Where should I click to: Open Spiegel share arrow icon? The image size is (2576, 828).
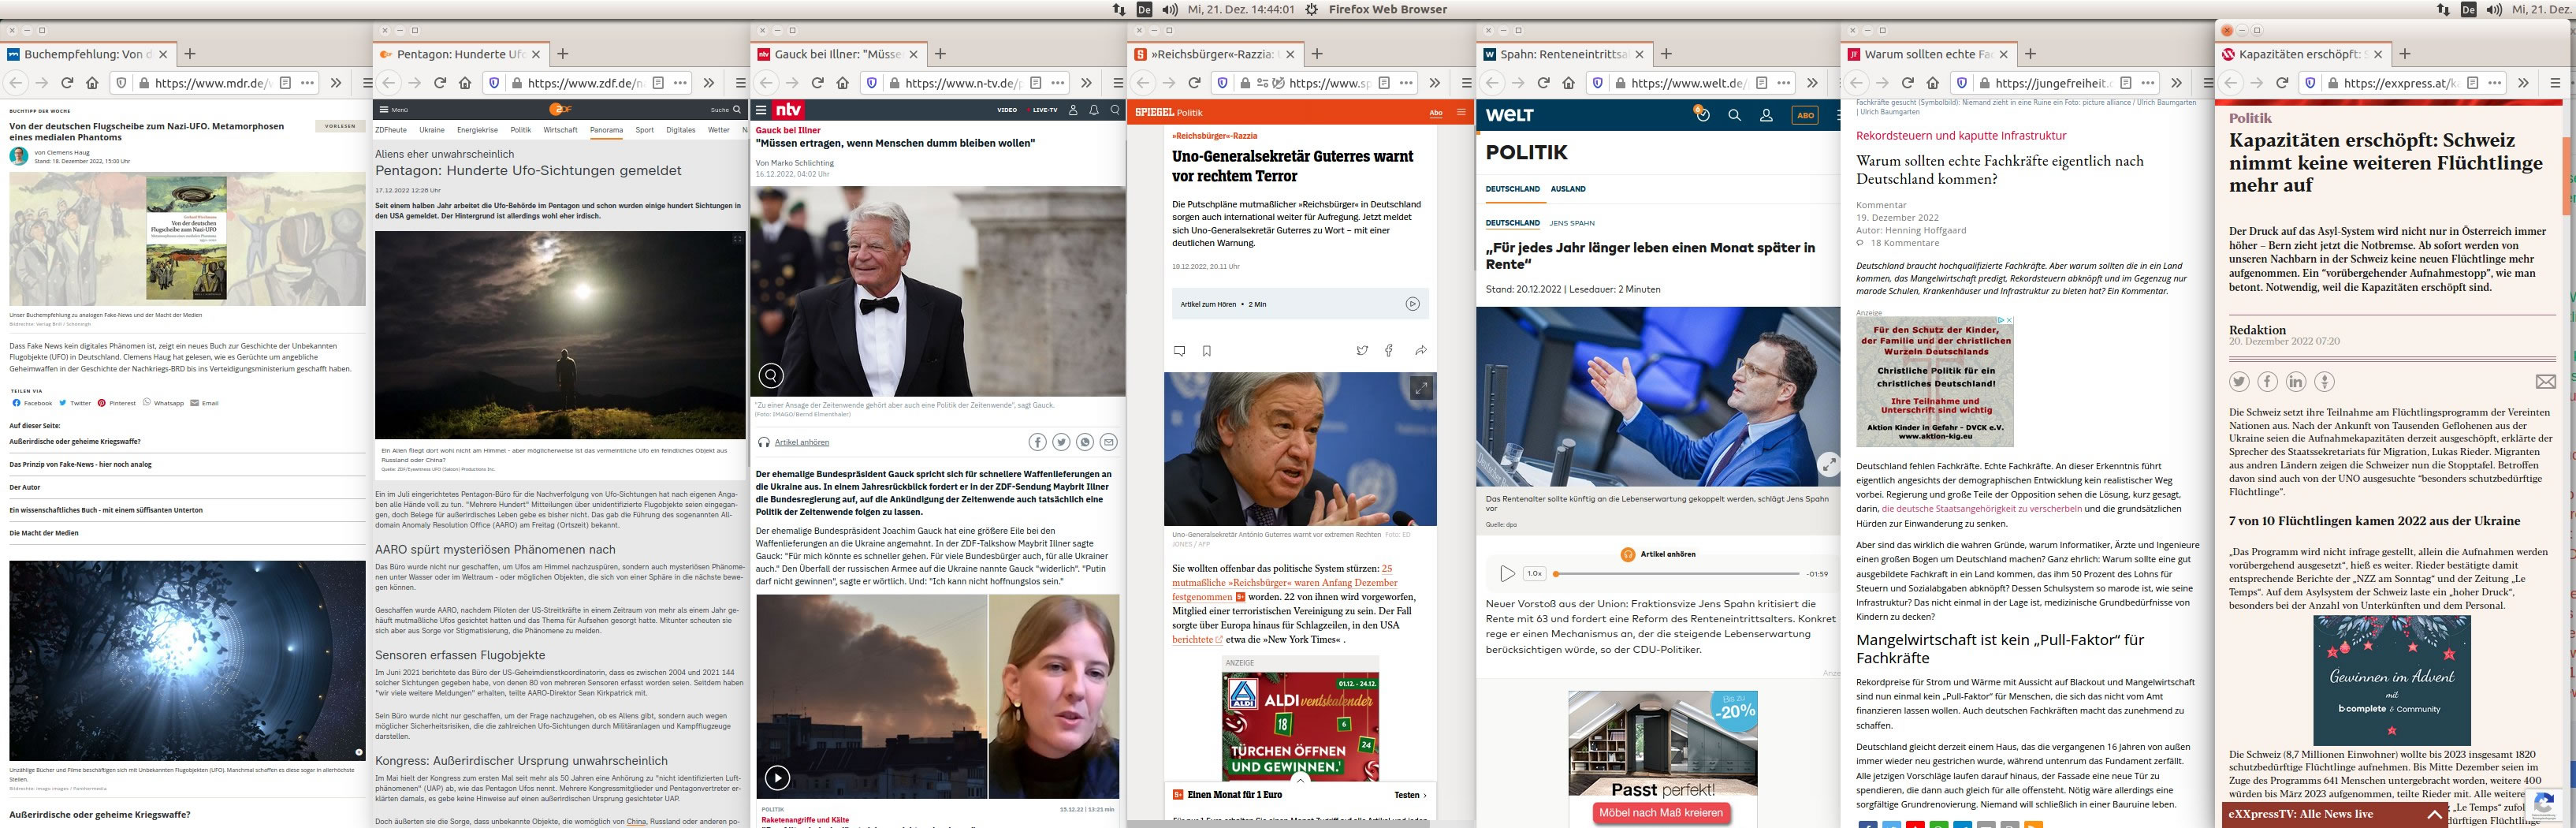(1421, 351)
